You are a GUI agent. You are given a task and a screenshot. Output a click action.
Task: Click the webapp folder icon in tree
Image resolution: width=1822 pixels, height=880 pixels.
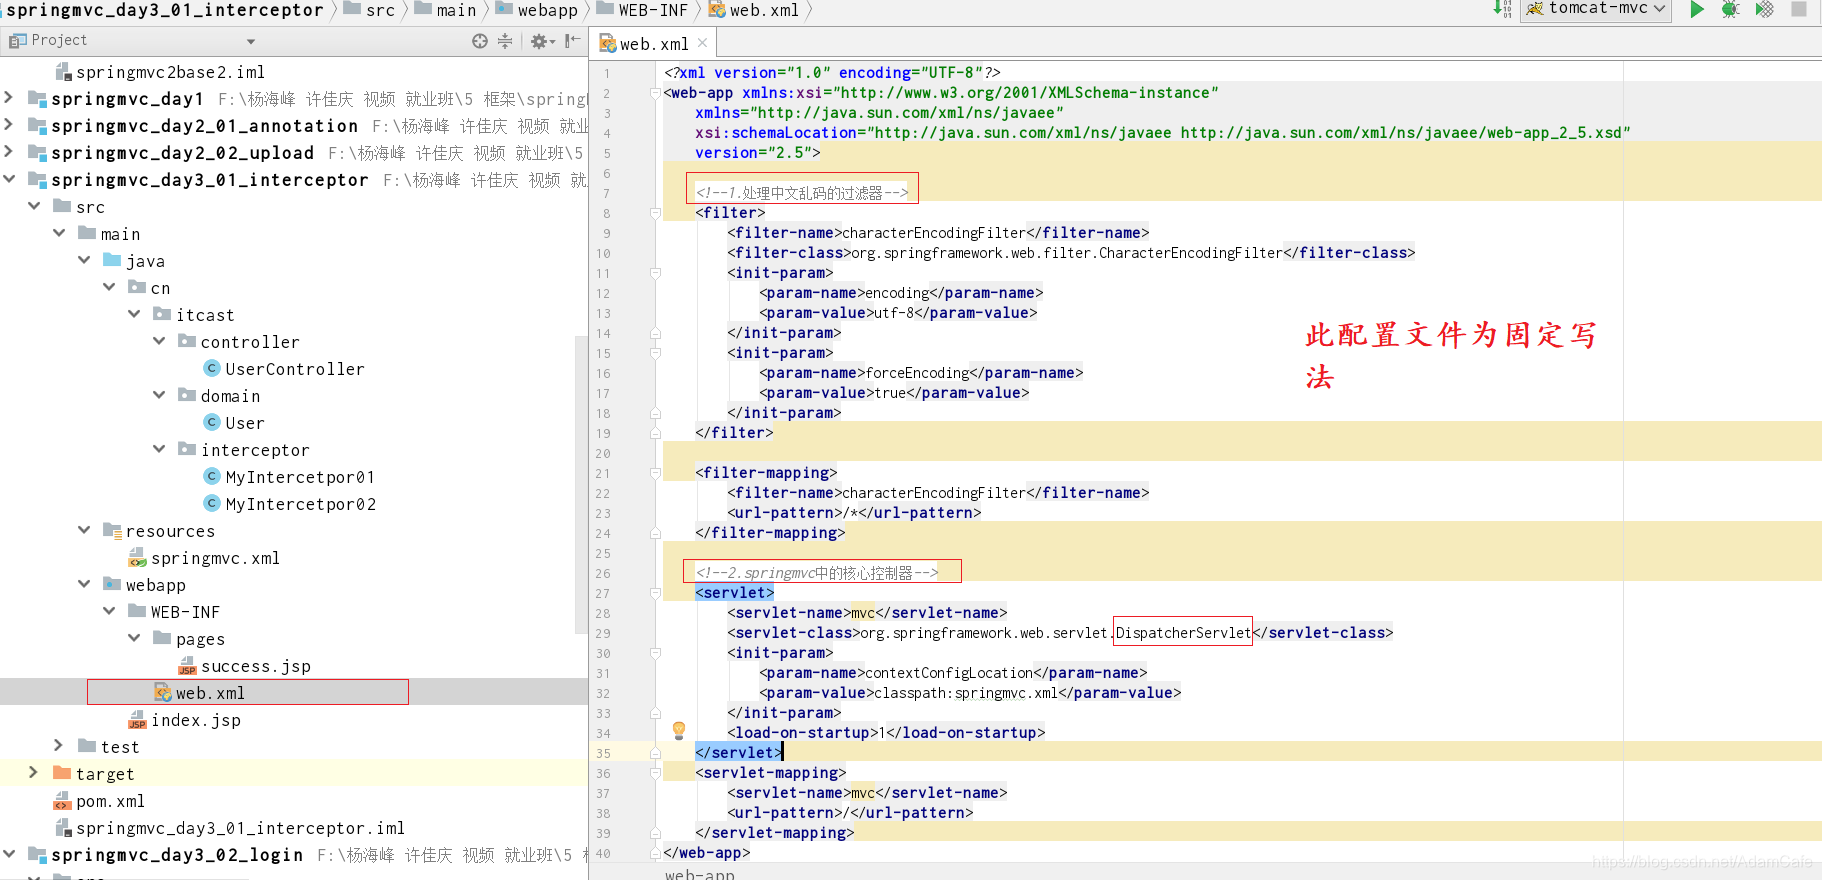[112, 584]
